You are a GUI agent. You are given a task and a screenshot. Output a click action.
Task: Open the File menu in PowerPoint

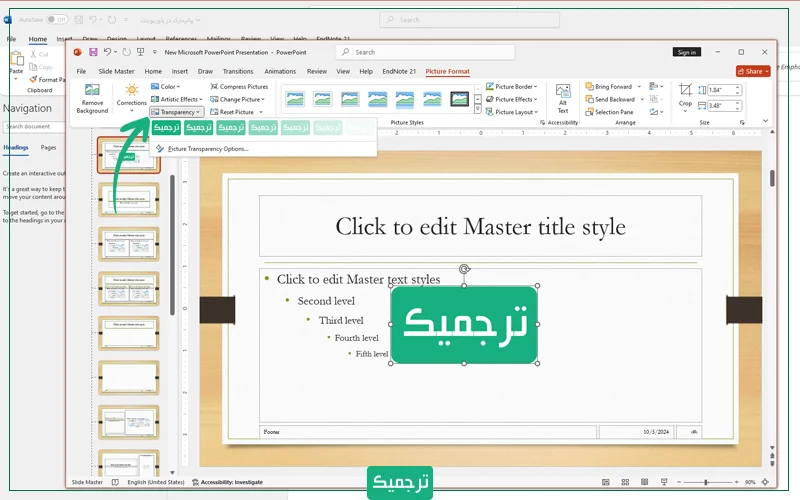pyautogui.click(x=81, y=71)
